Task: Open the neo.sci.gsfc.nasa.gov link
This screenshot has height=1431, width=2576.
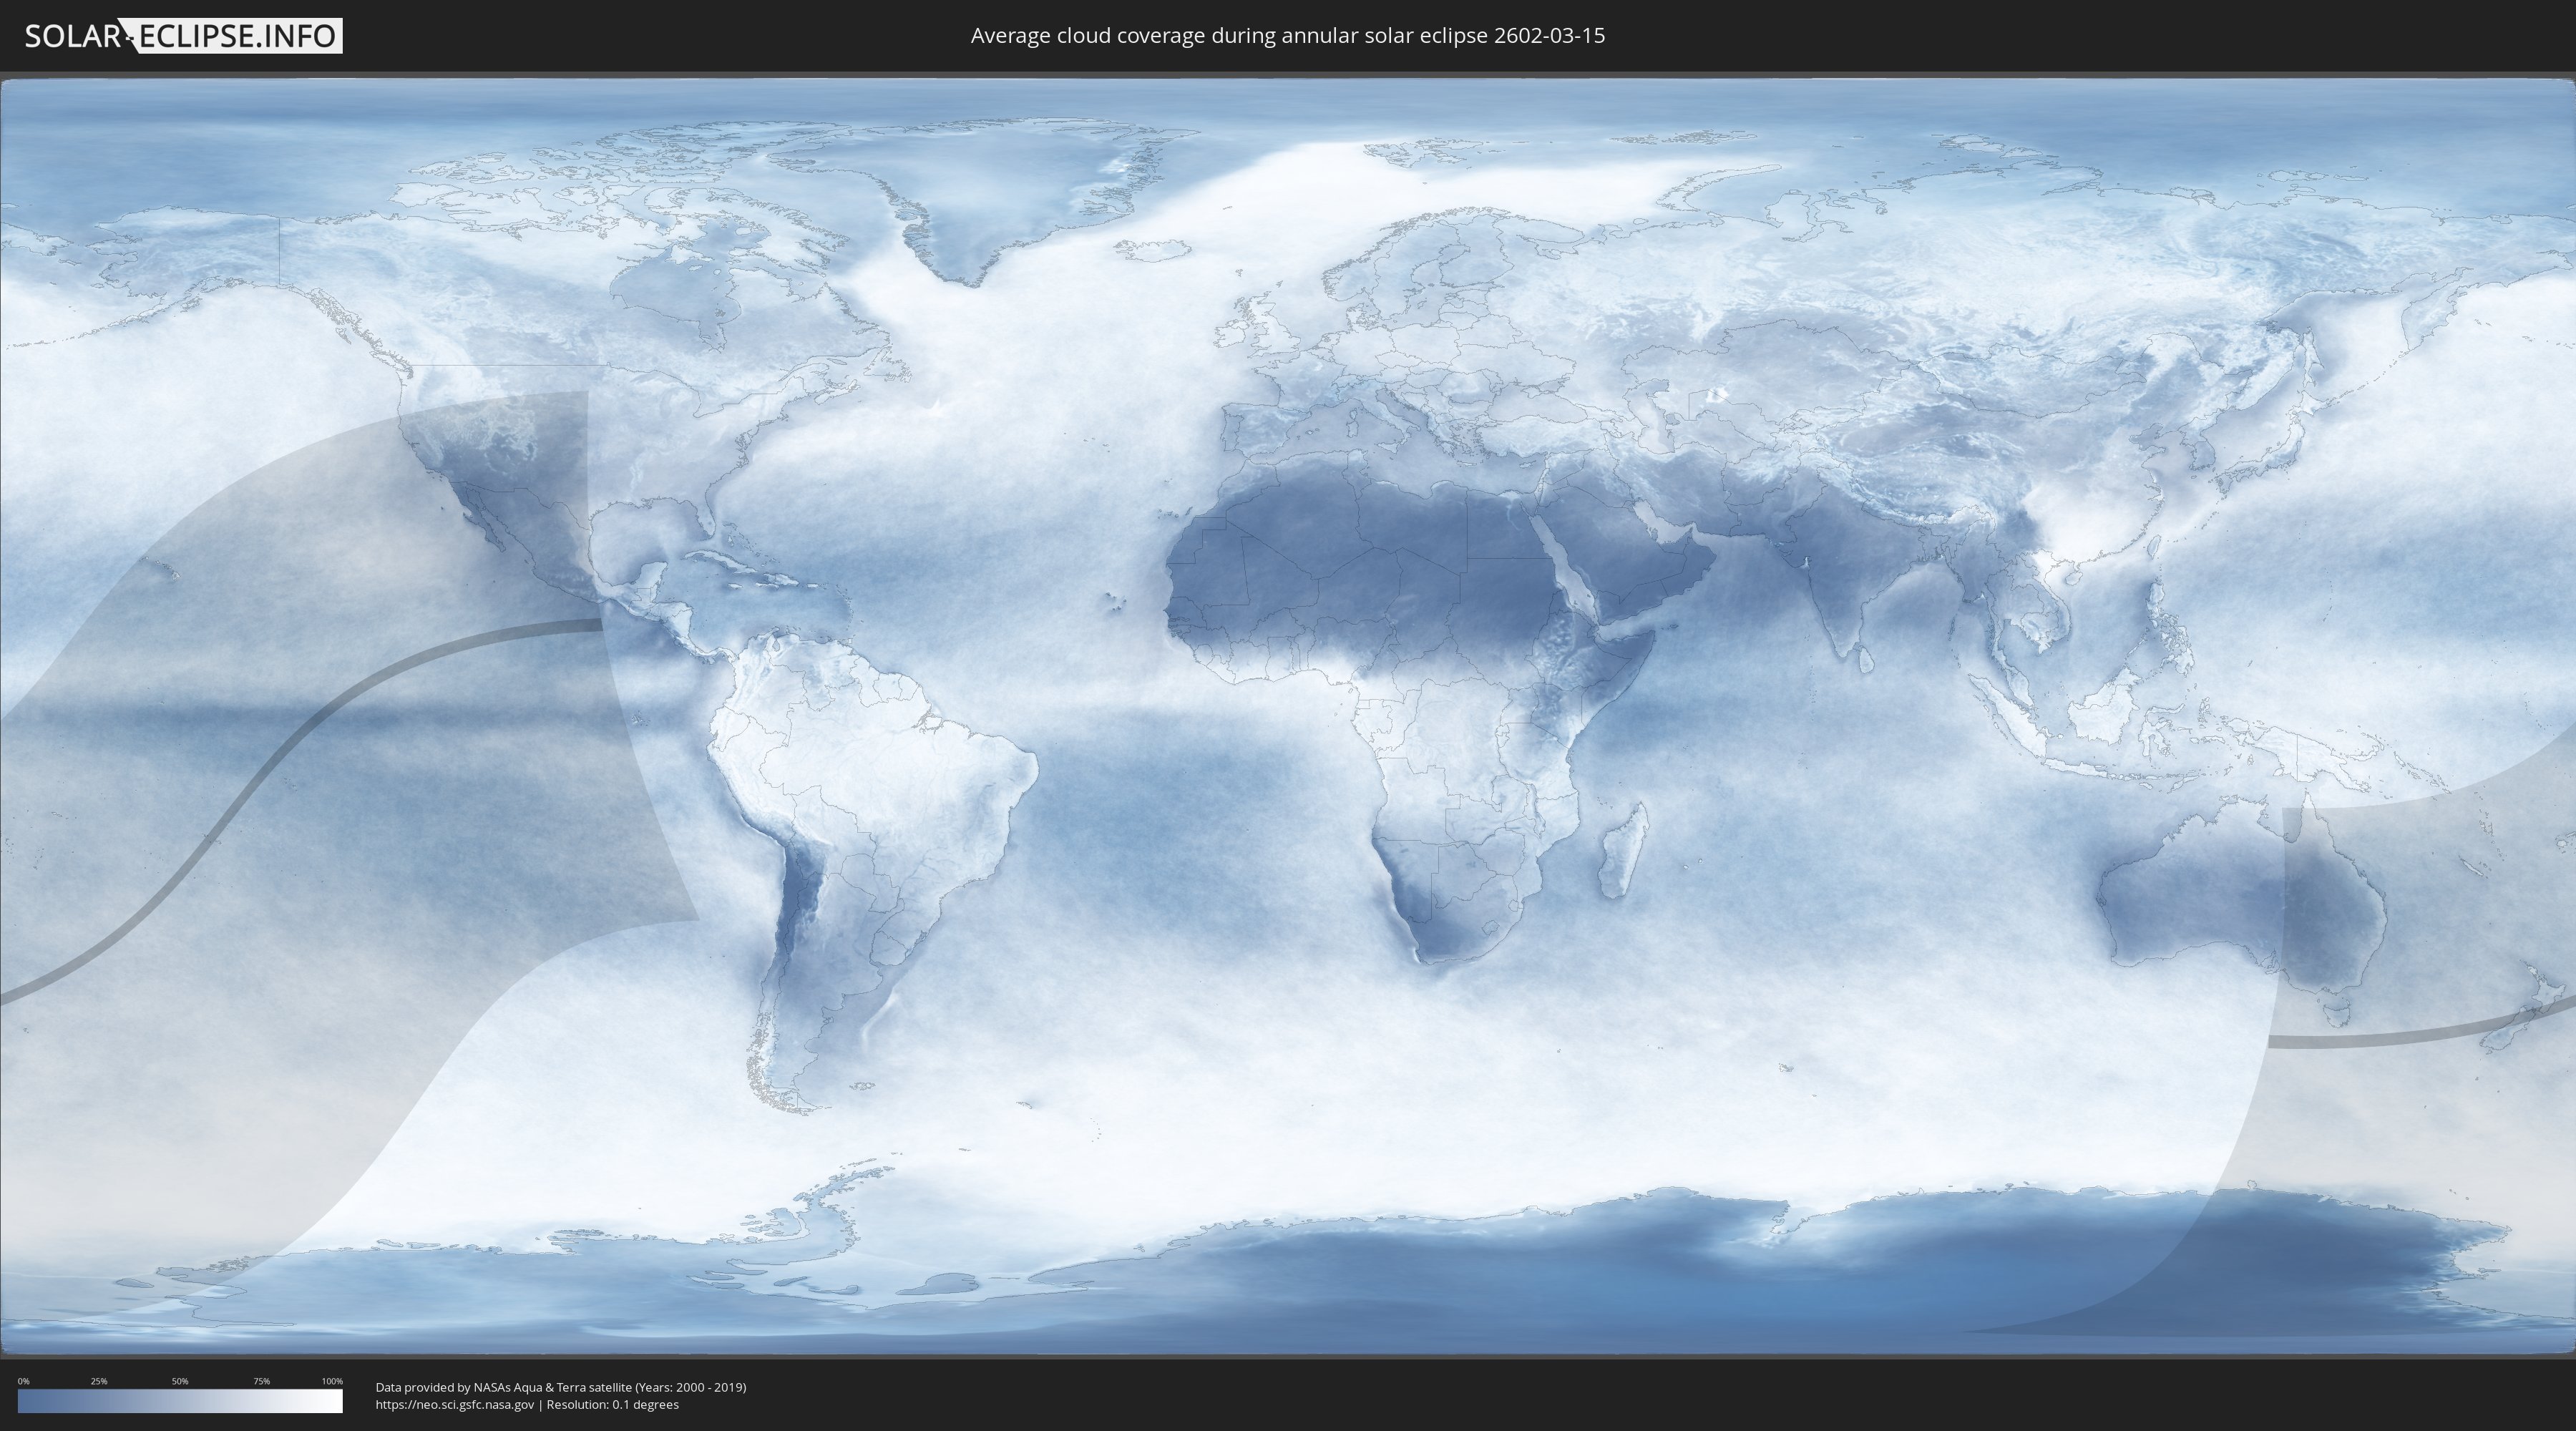Action: click(x=454, y=1404)
